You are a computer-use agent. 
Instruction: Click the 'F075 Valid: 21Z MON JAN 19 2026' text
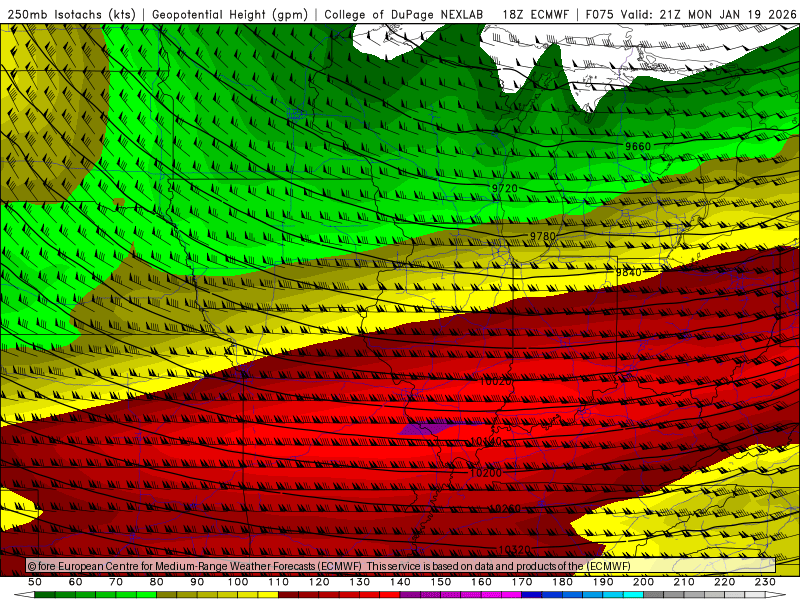click(x=691, y=14)
